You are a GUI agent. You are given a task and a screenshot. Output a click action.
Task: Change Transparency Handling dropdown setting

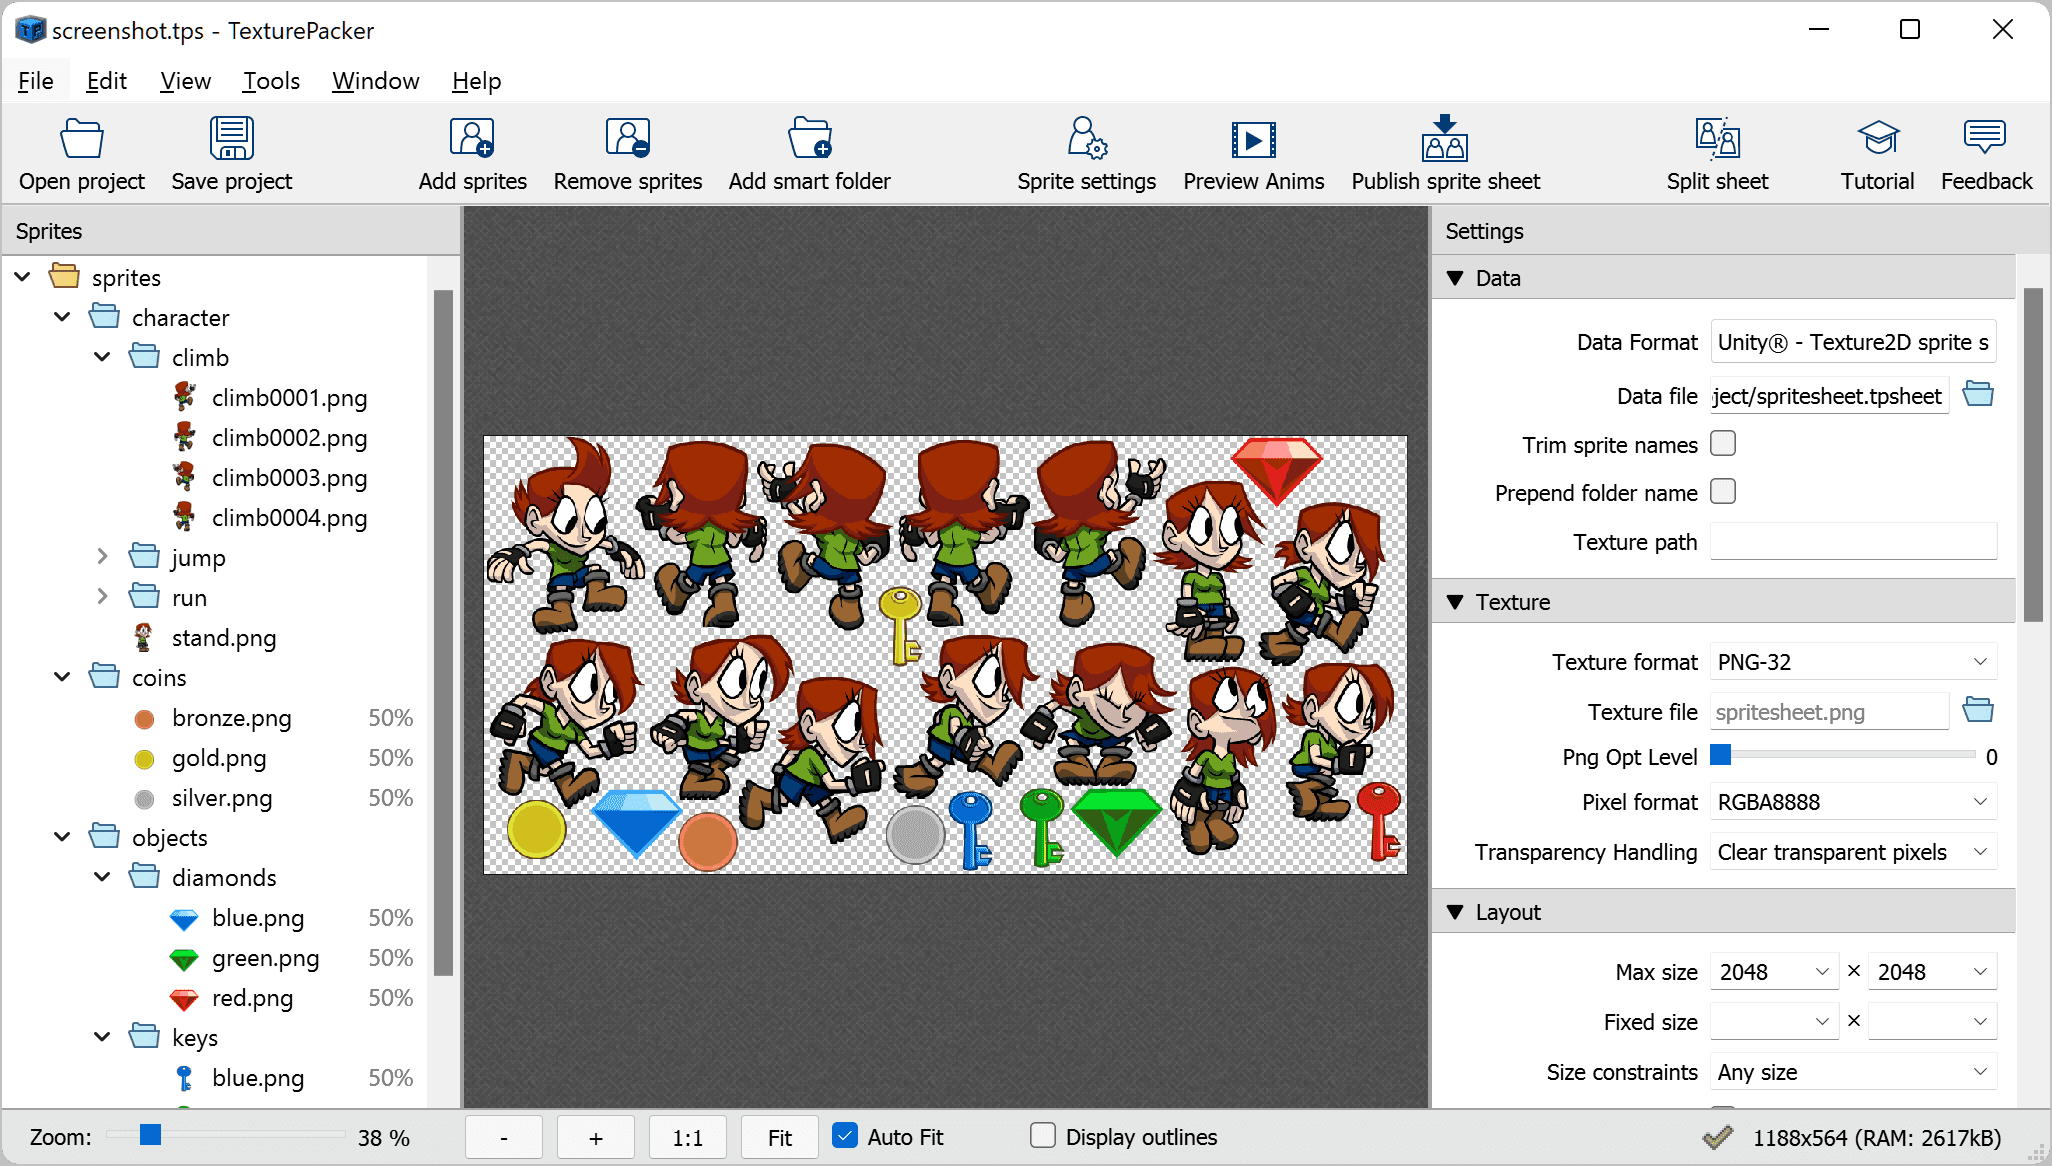pyautogui.click(x=1852, y=853)
